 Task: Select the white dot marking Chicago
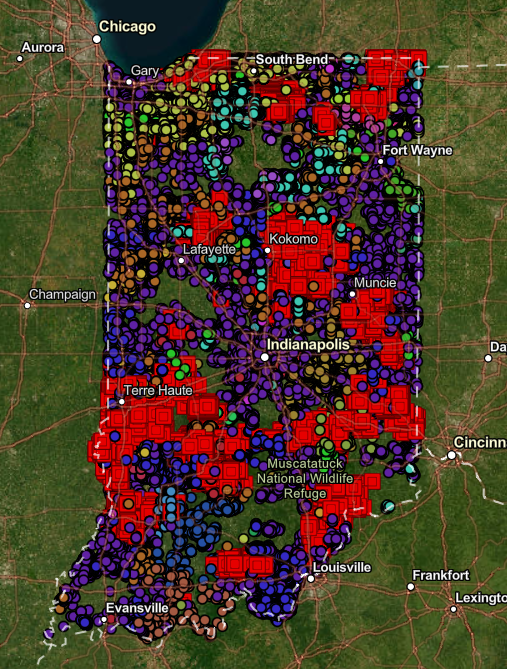coord(97,39)
